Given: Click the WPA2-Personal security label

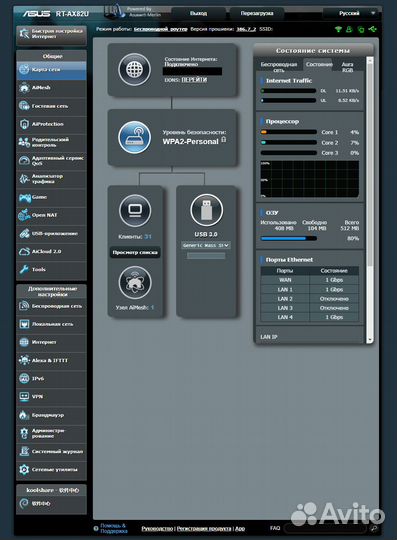Looking at the screenshot, I should coord(190,142).
